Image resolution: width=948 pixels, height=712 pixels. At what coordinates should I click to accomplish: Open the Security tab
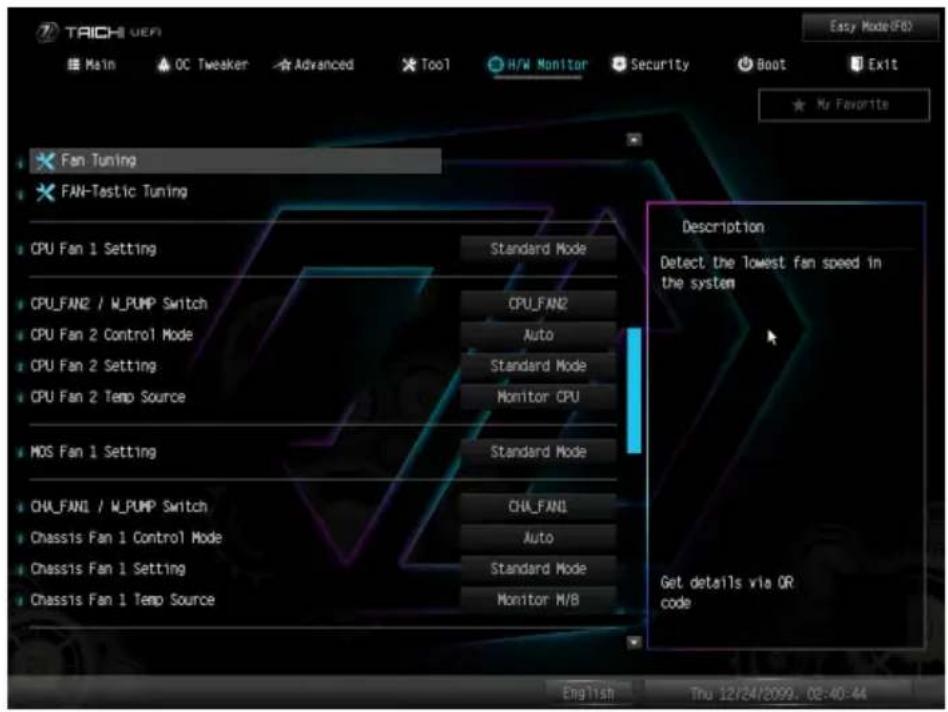point(651,65)
